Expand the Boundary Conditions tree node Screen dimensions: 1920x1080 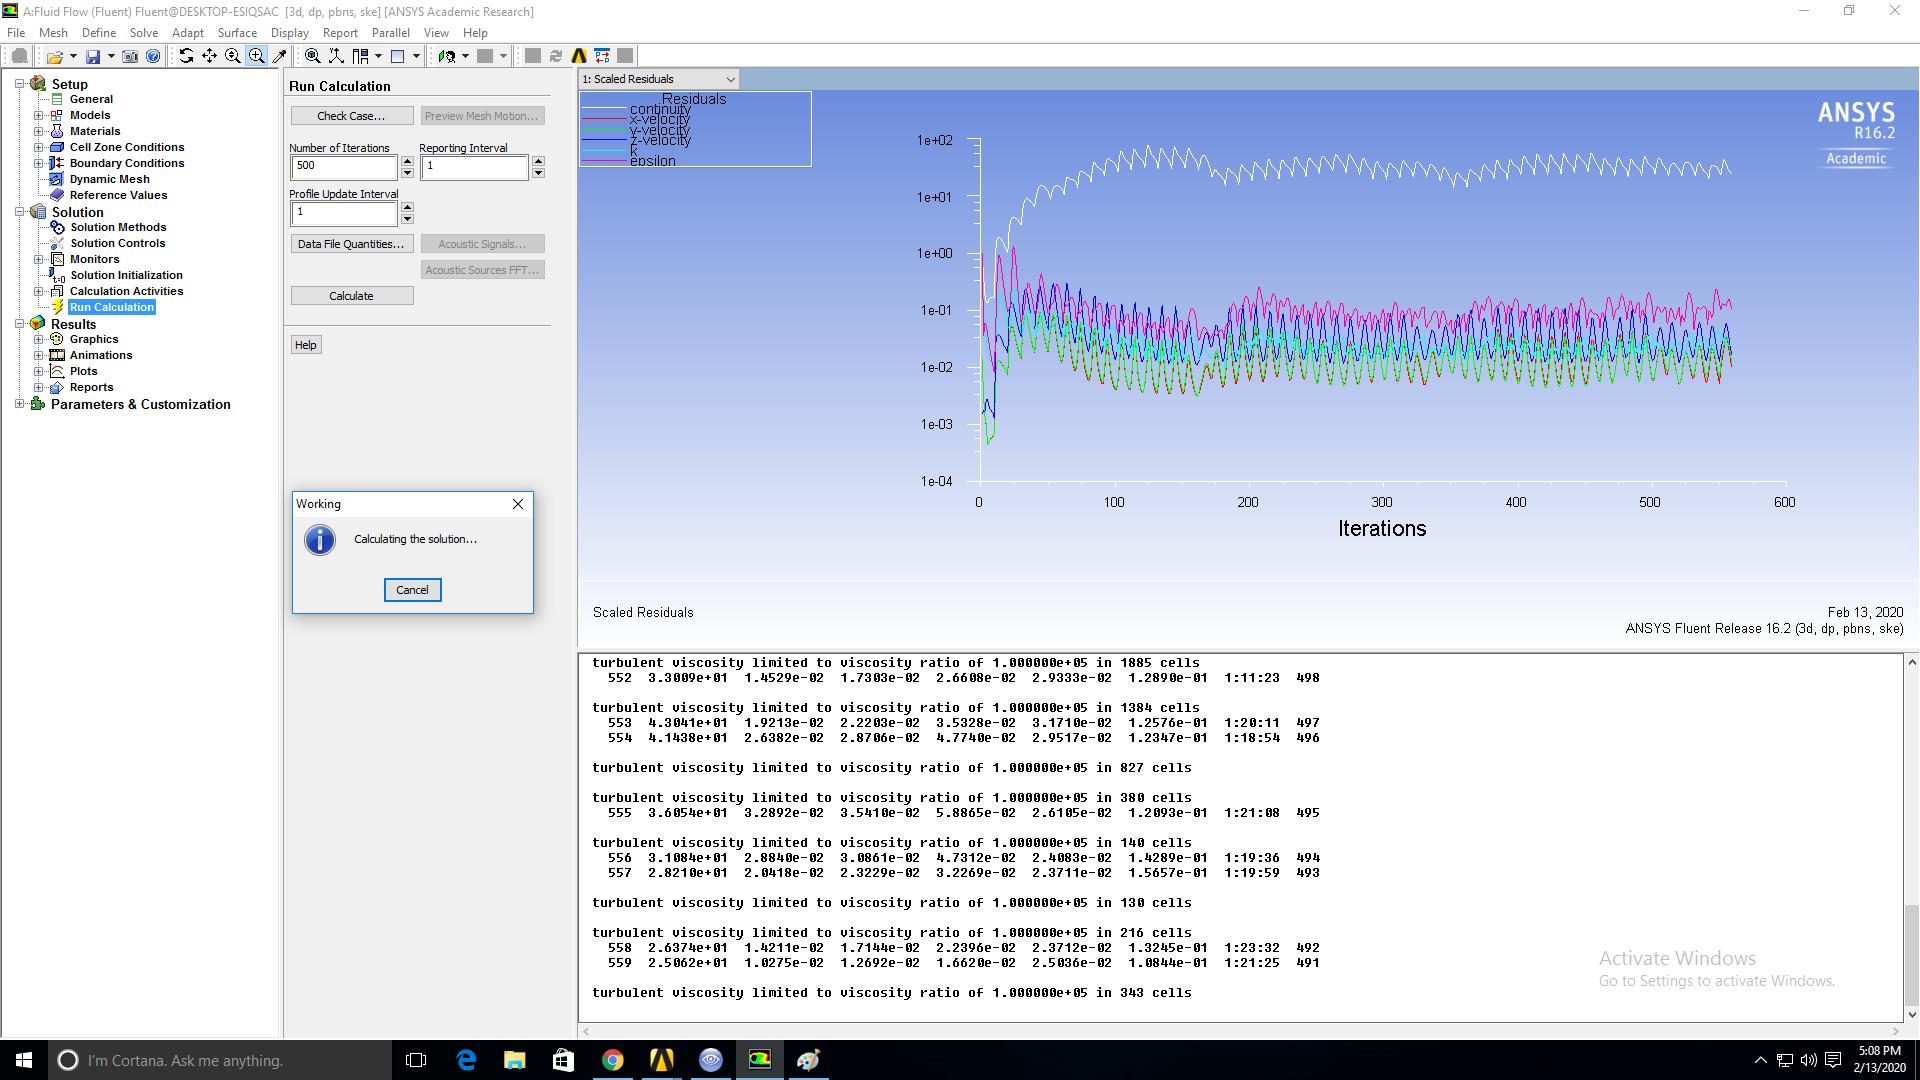point(39,163)
